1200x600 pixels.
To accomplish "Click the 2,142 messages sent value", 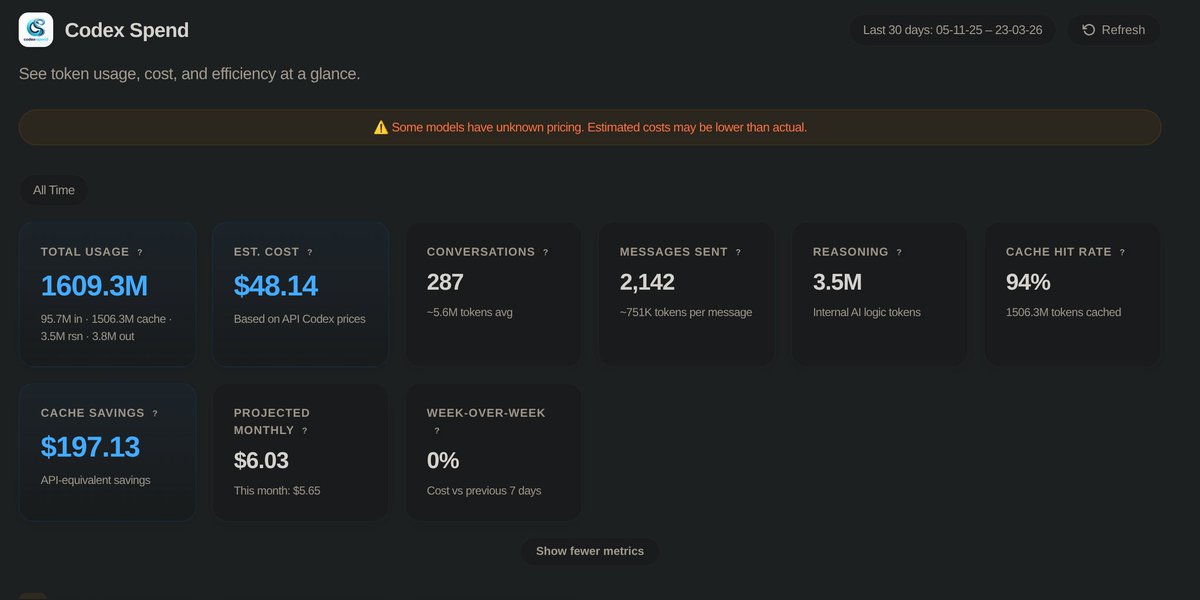I will coord(647,283).
